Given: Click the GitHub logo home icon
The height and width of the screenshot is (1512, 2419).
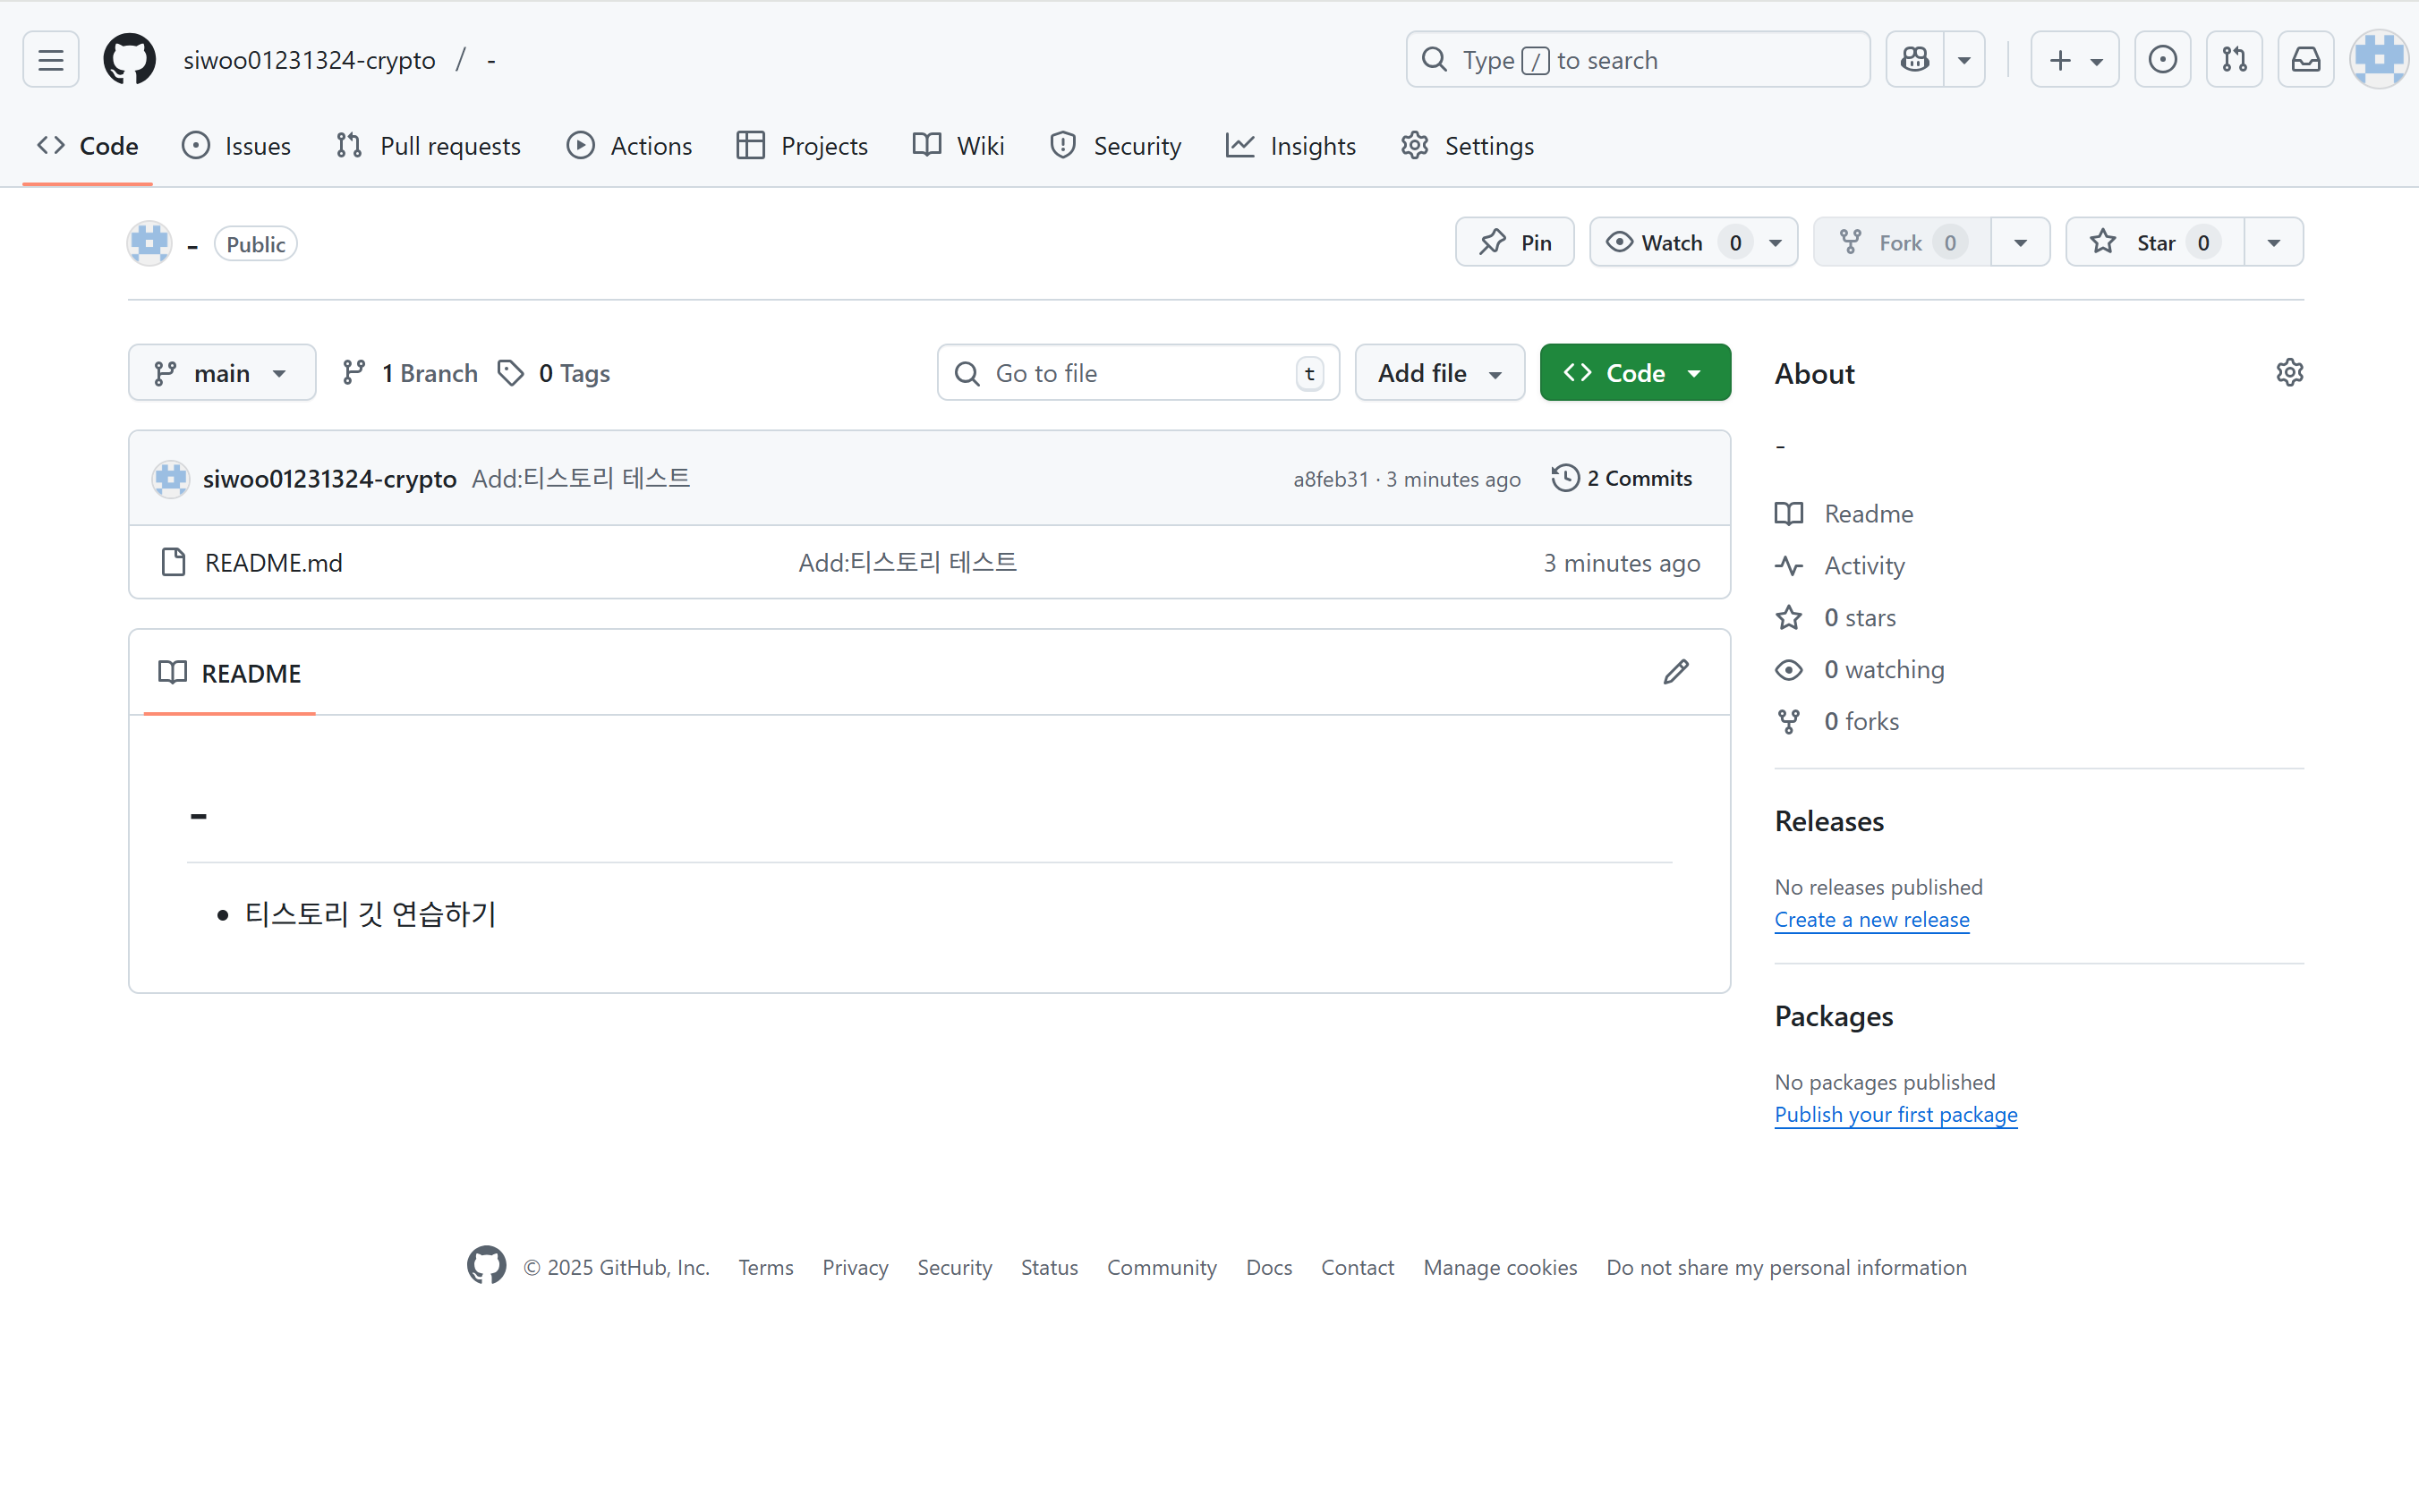Looking at the screenshot, I should 130,60.
